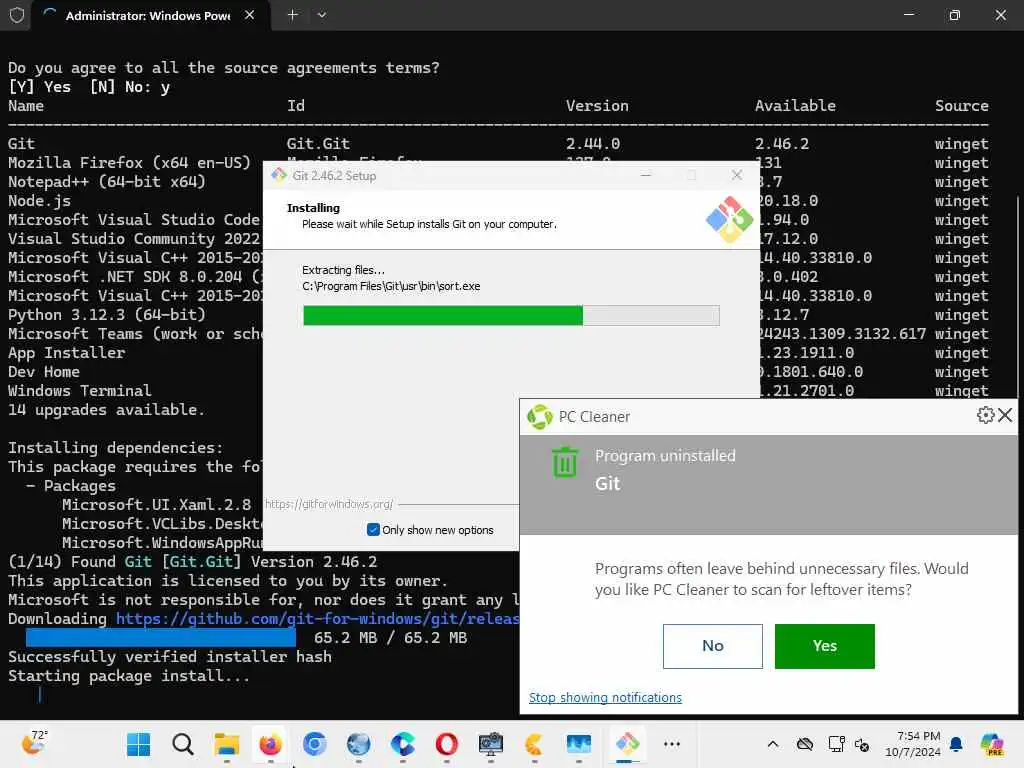Open Opera browser from taskbar
1024x768 pixels.
point(447,744)
